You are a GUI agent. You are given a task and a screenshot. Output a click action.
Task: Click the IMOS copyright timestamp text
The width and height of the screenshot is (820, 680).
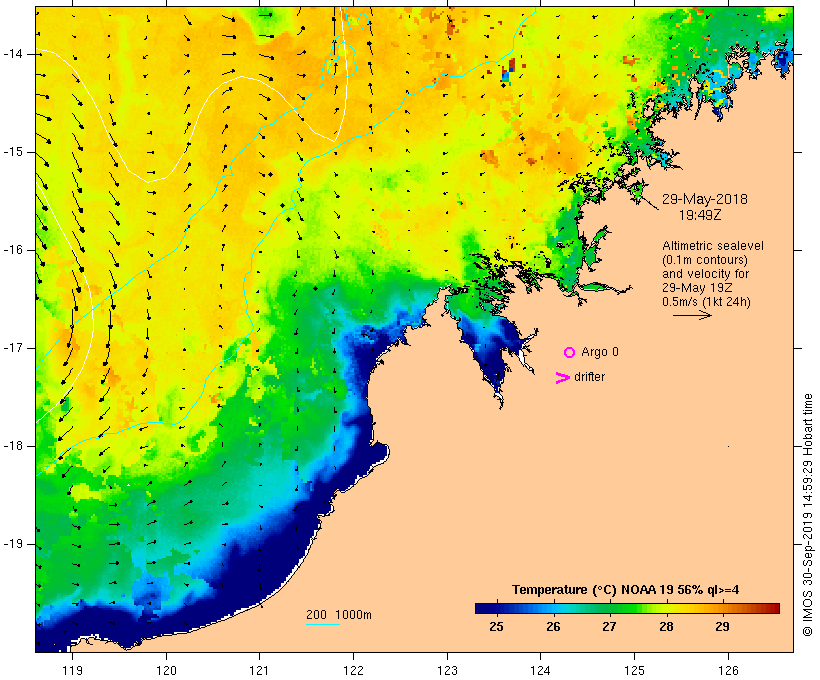coord(807,515)
